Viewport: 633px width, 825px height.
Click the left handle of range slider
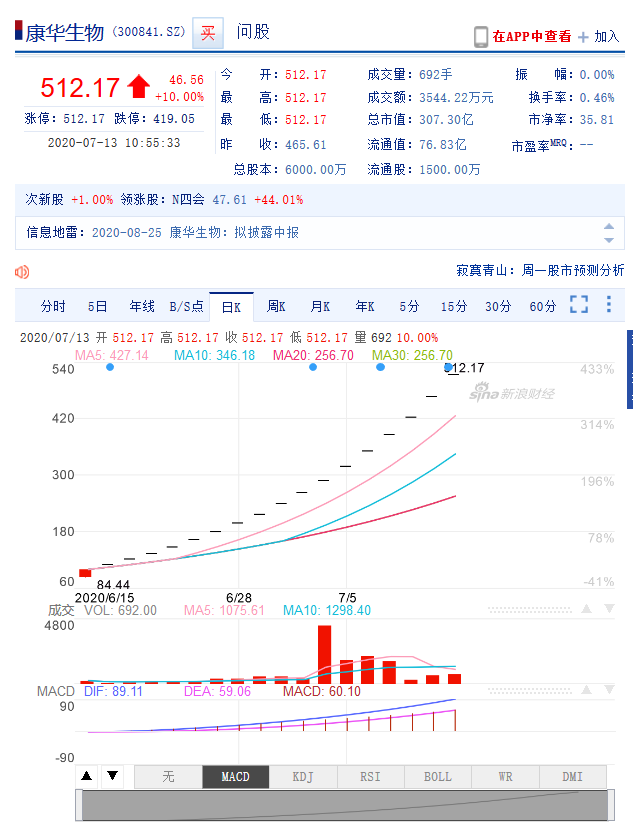pyautogui.click(x=78, y=805)
